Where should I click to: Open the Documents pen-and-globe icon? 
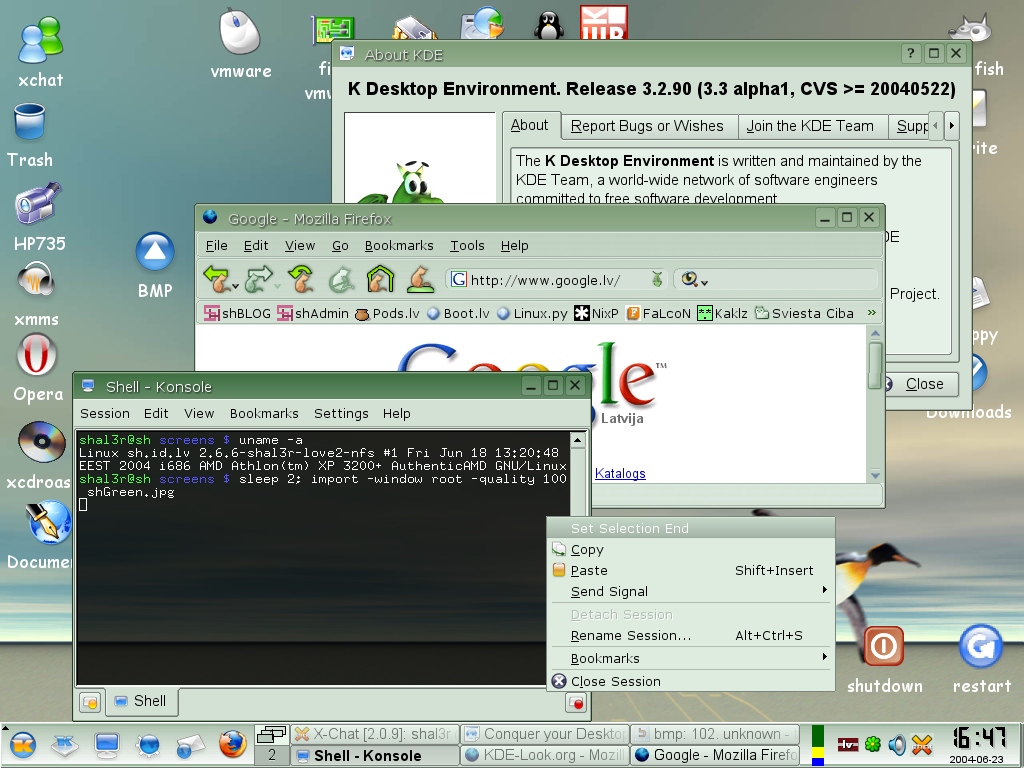[x=47, y=521]
